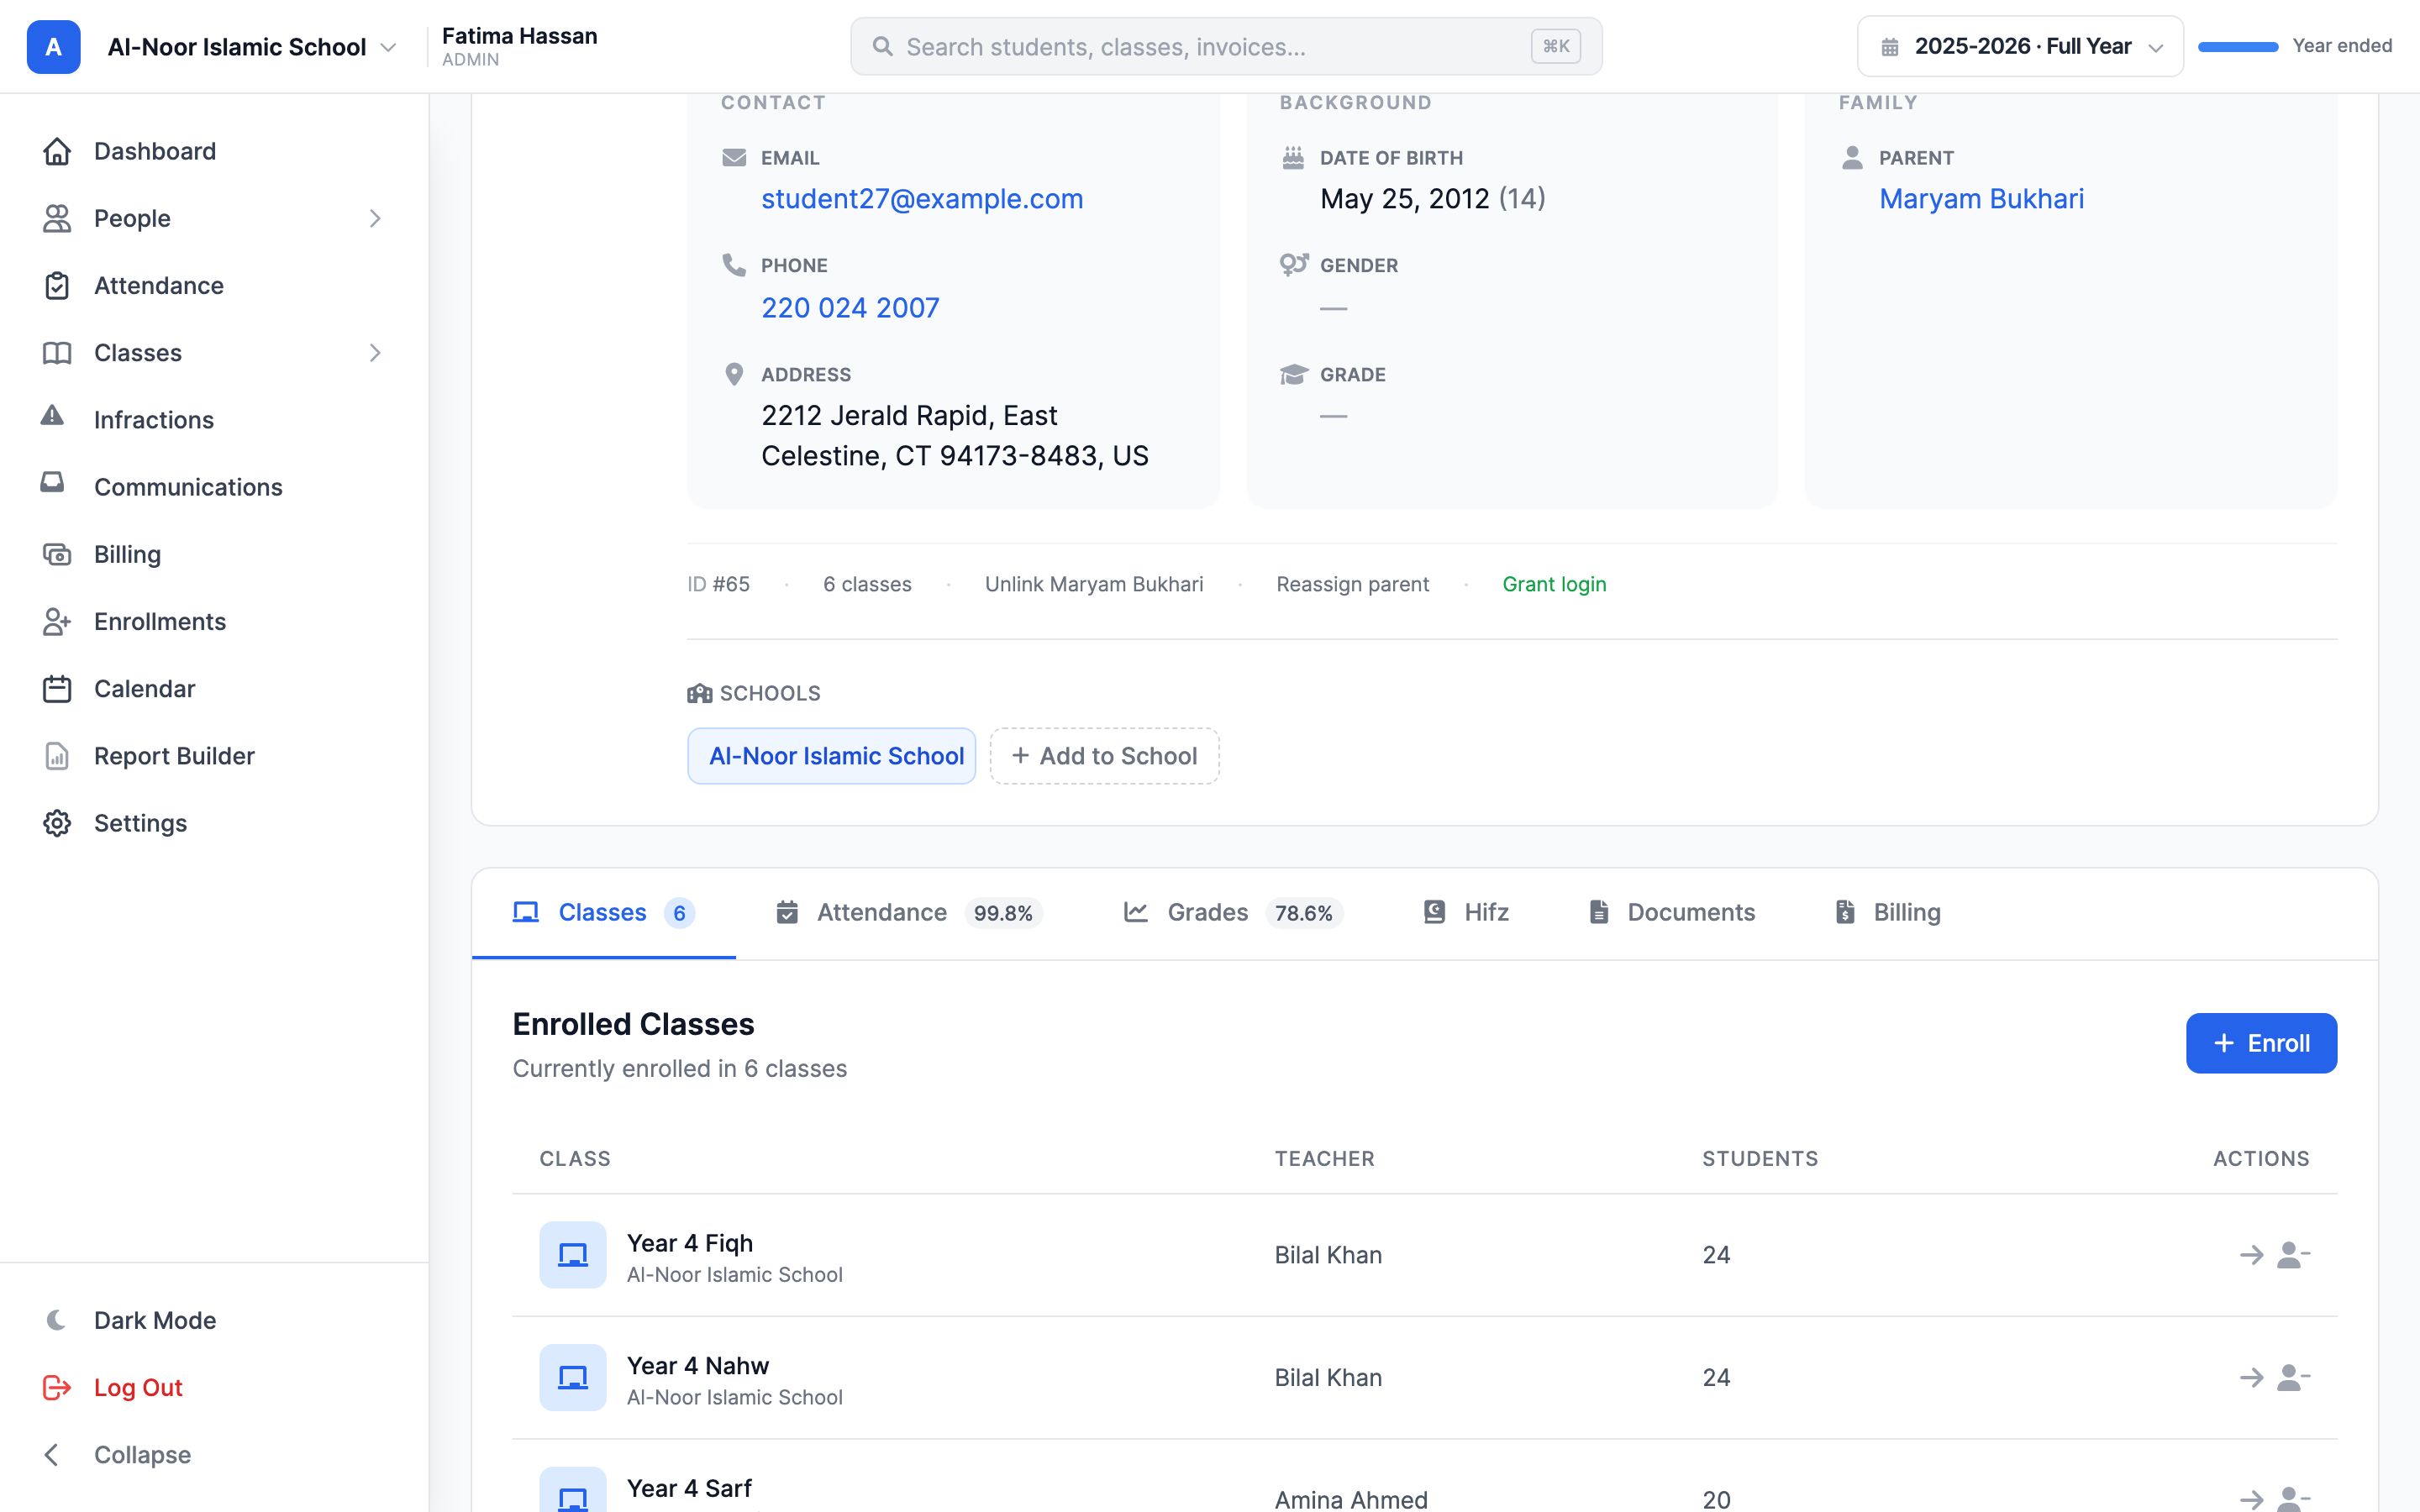Click Year 4 Fiqh class thumbnail icon
The image size is (2420, 1512).
click(573, 1254)
